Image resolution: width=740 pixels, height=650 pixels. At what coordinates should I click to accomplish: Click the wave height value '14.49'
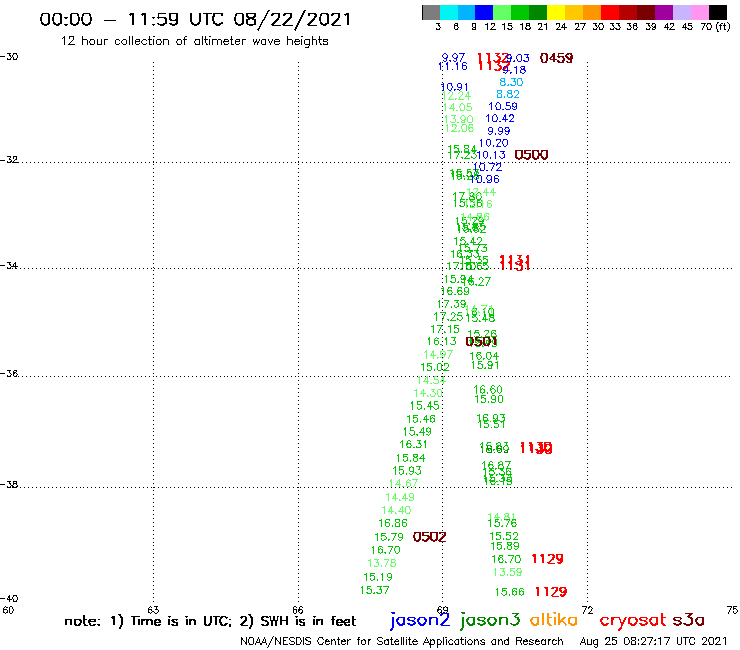(400, 497)
